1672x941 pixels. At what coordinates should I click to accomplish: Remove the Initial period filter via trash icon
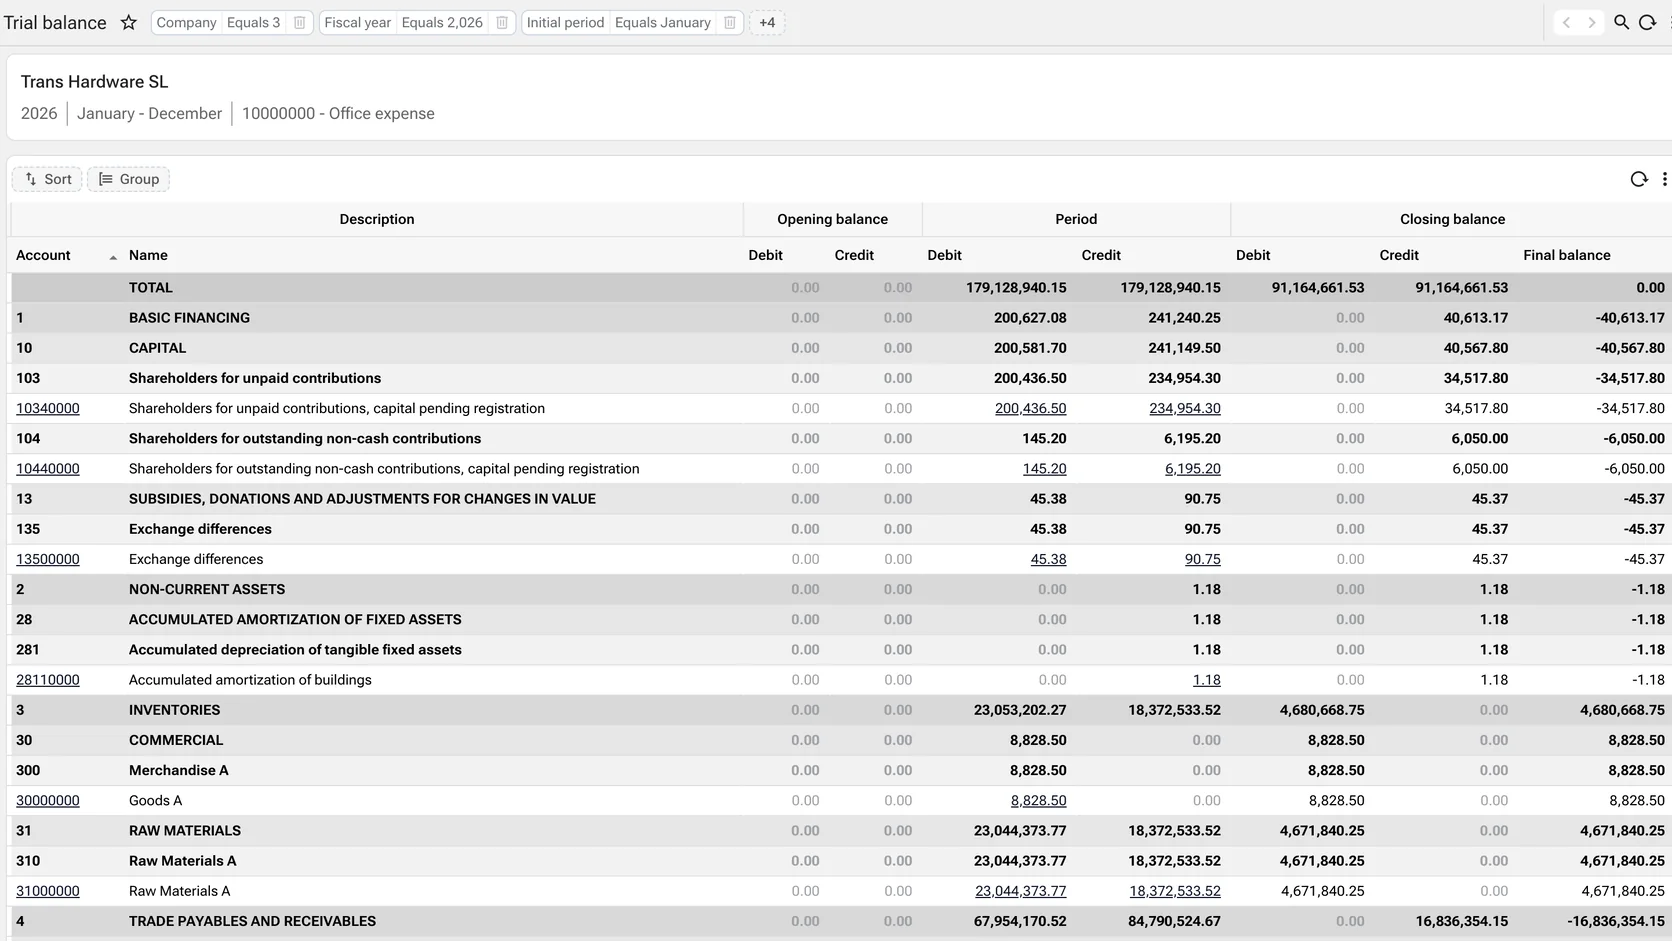(730, 22)
